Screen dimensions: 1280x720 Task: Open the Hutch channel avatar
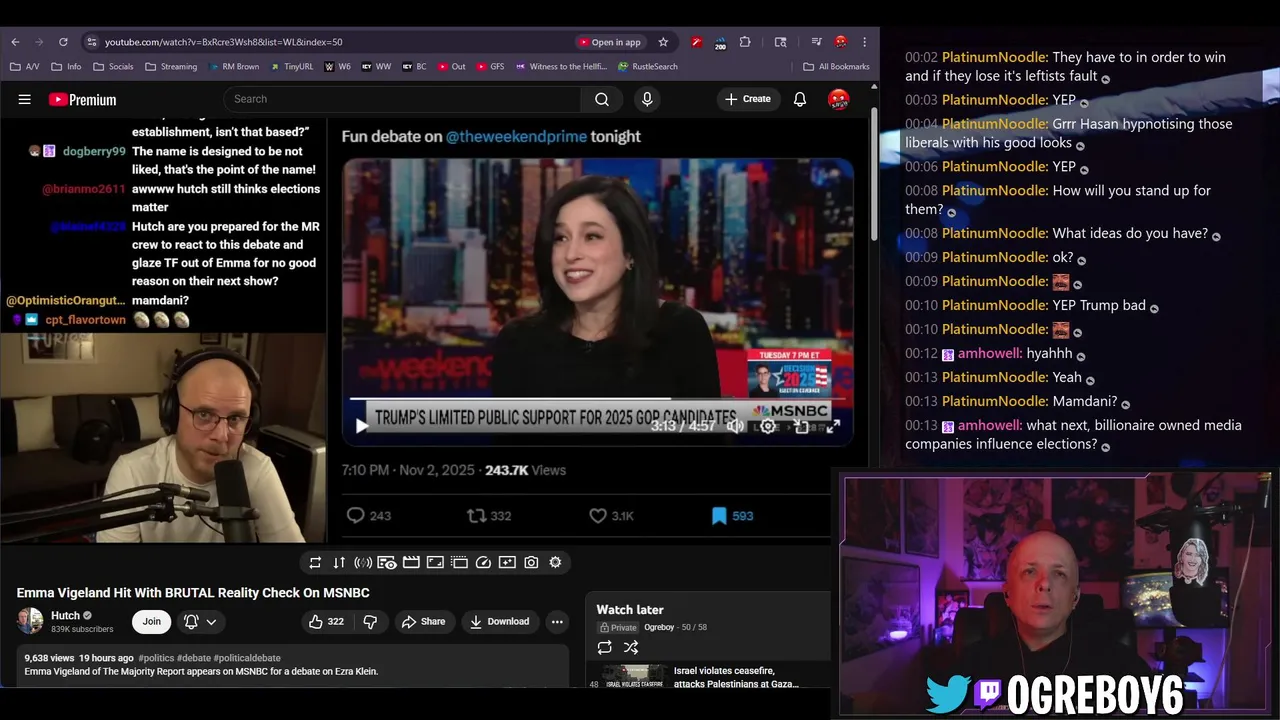(30, 621)
